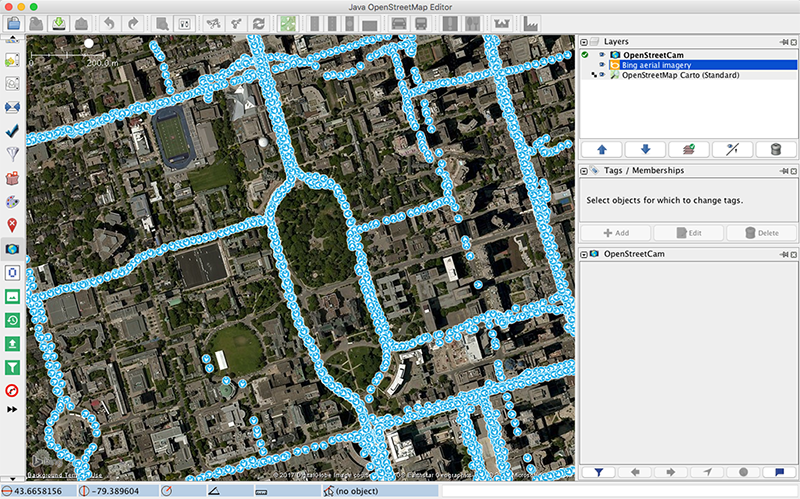This screenshot has height=499, width=800.
Task: Select the OpenStreetMap Carto (Standard) layer
Action: (679, 75)
